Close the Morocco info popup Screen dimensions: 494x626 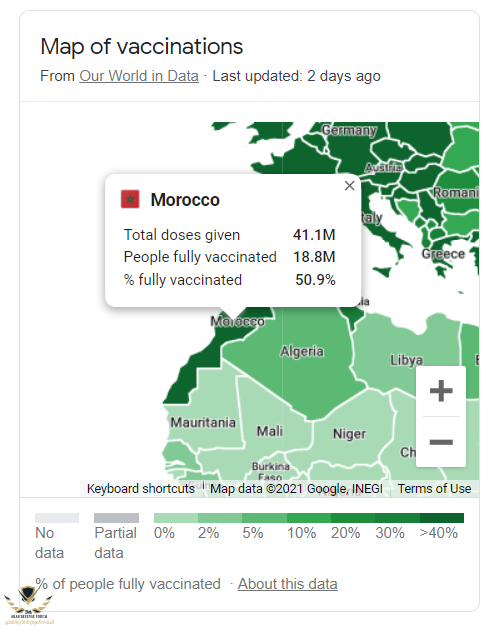(349, 185)
